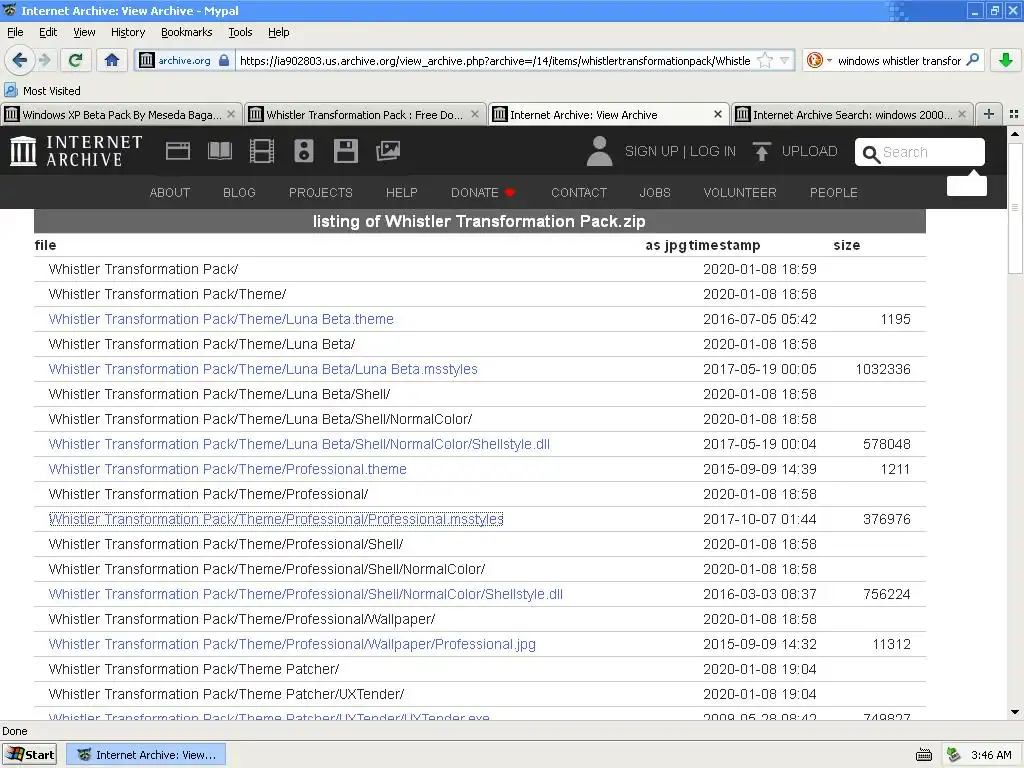
Task: Open the BLOG nav link
Action: (x=239, y=193)
